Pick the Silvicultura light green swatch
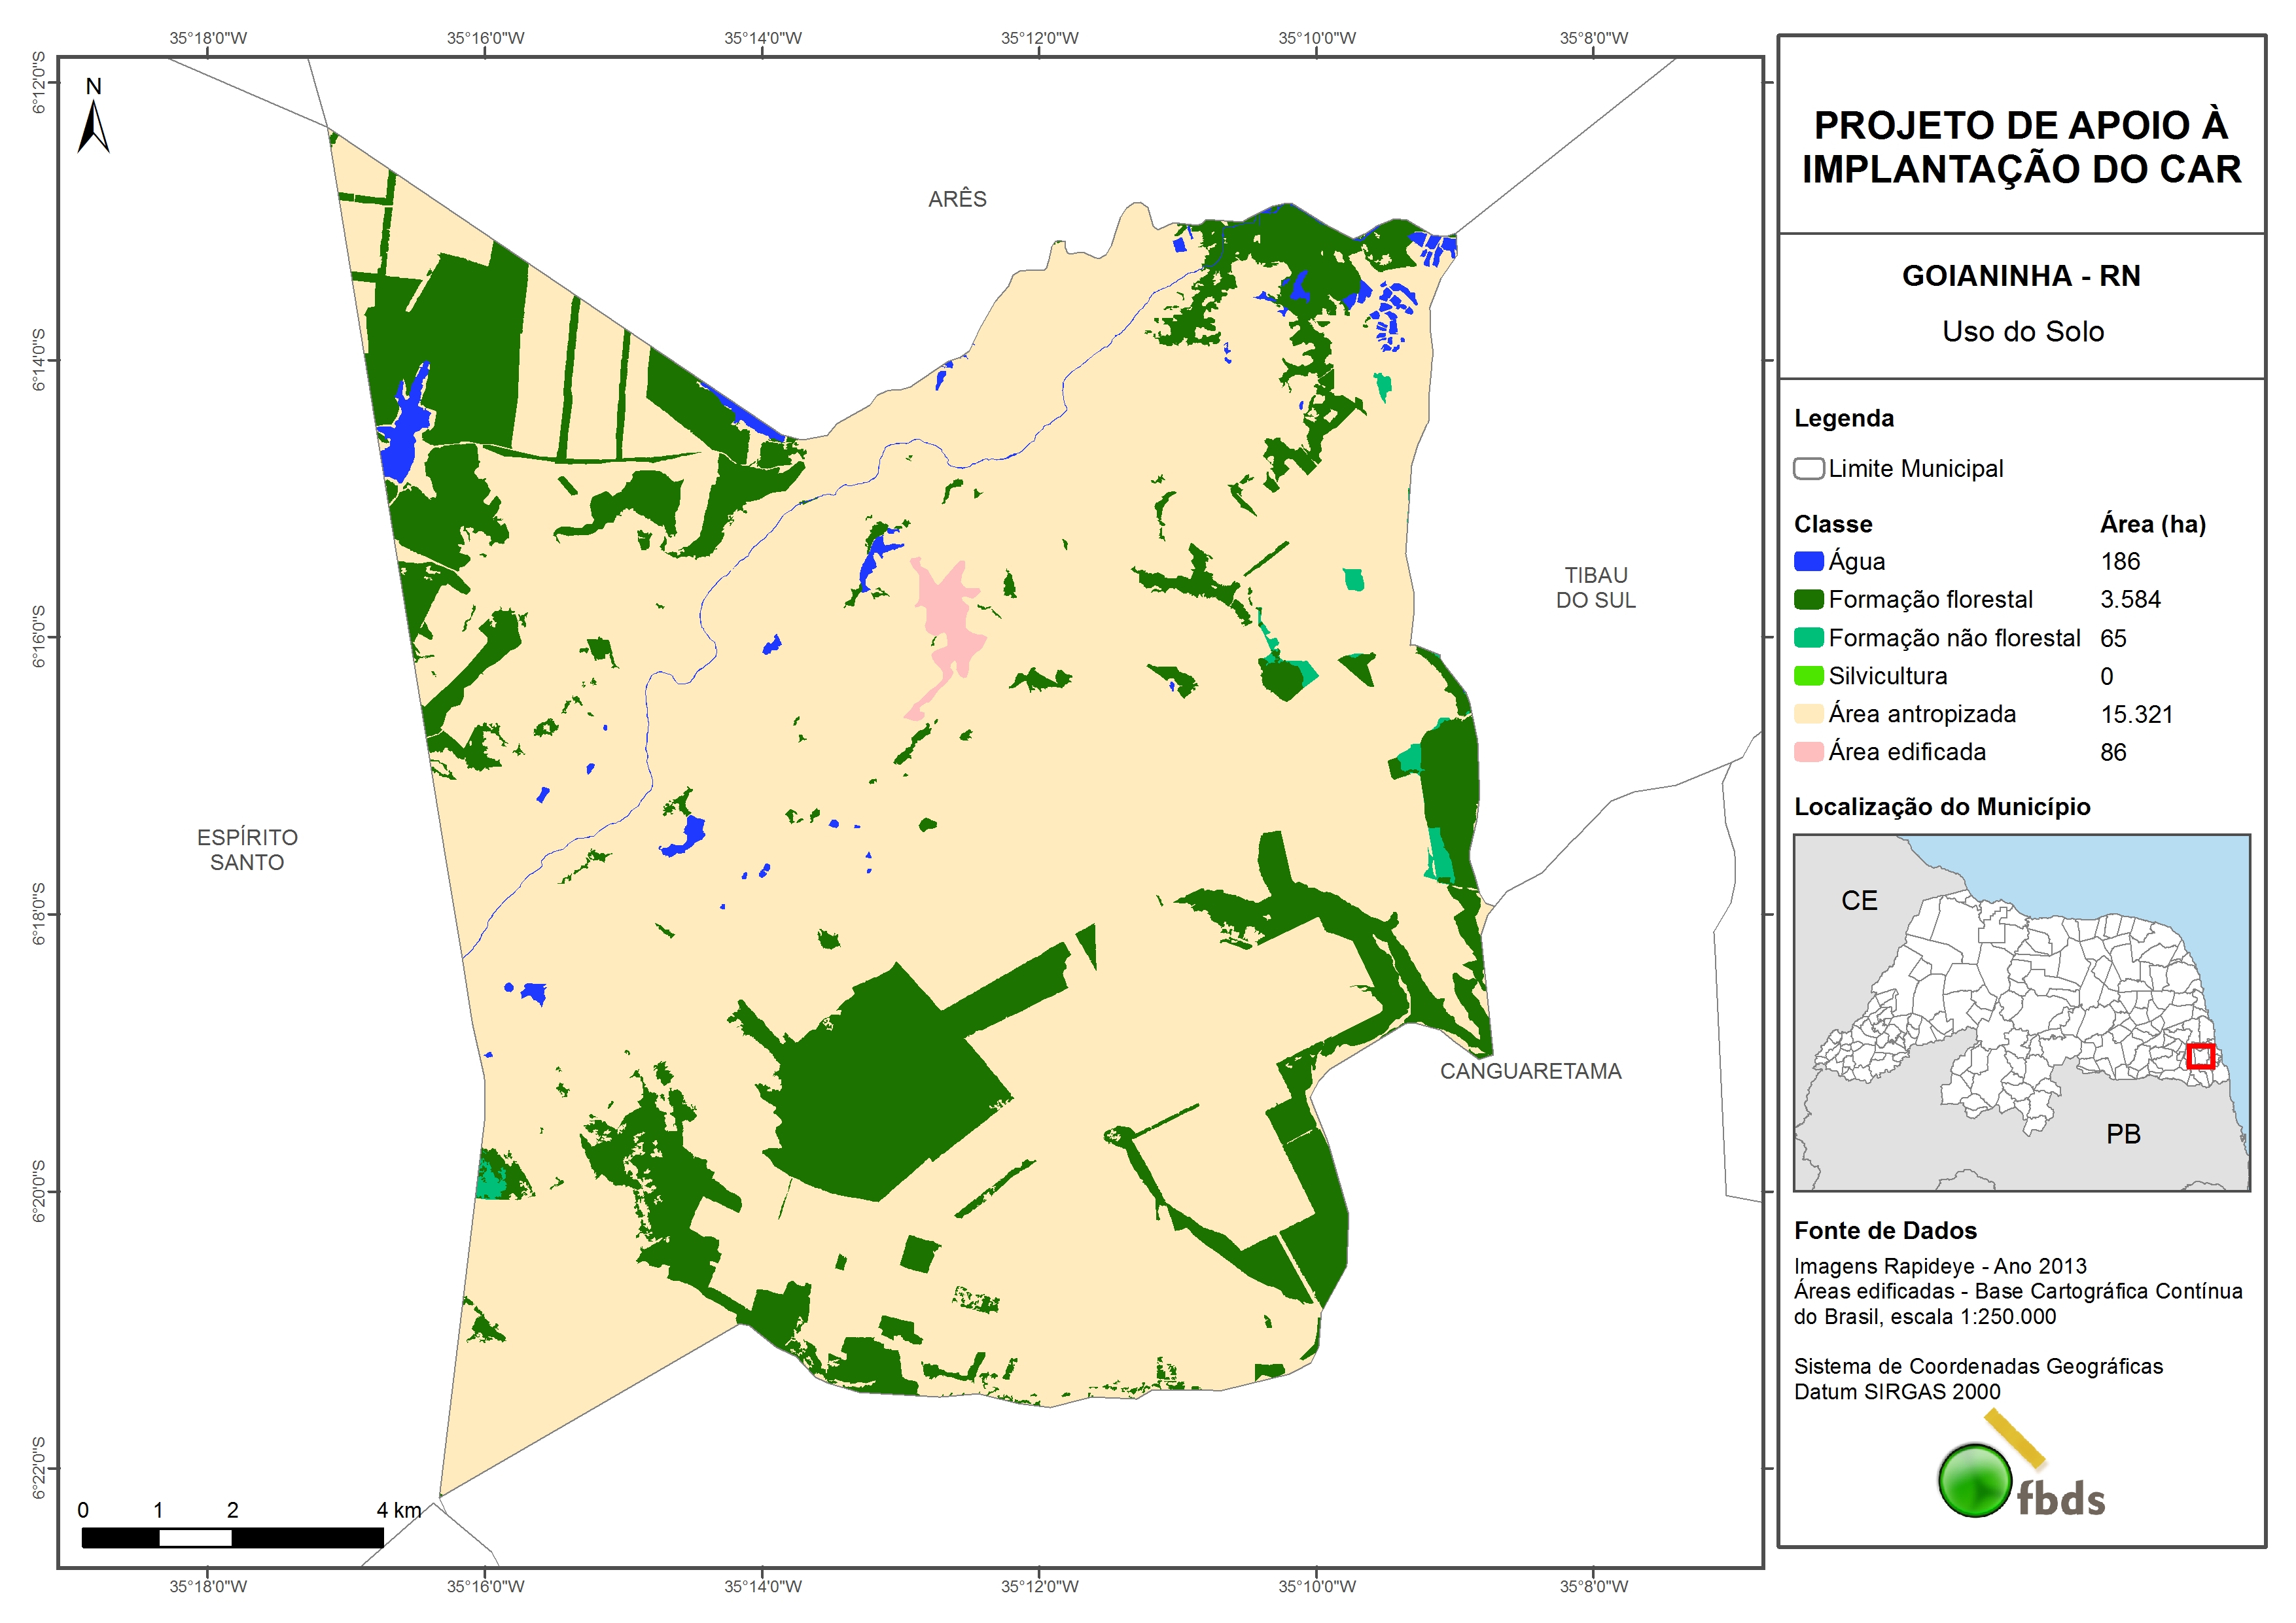This screenshot has width=2296, height=1623. click(x=1808, y=675)
